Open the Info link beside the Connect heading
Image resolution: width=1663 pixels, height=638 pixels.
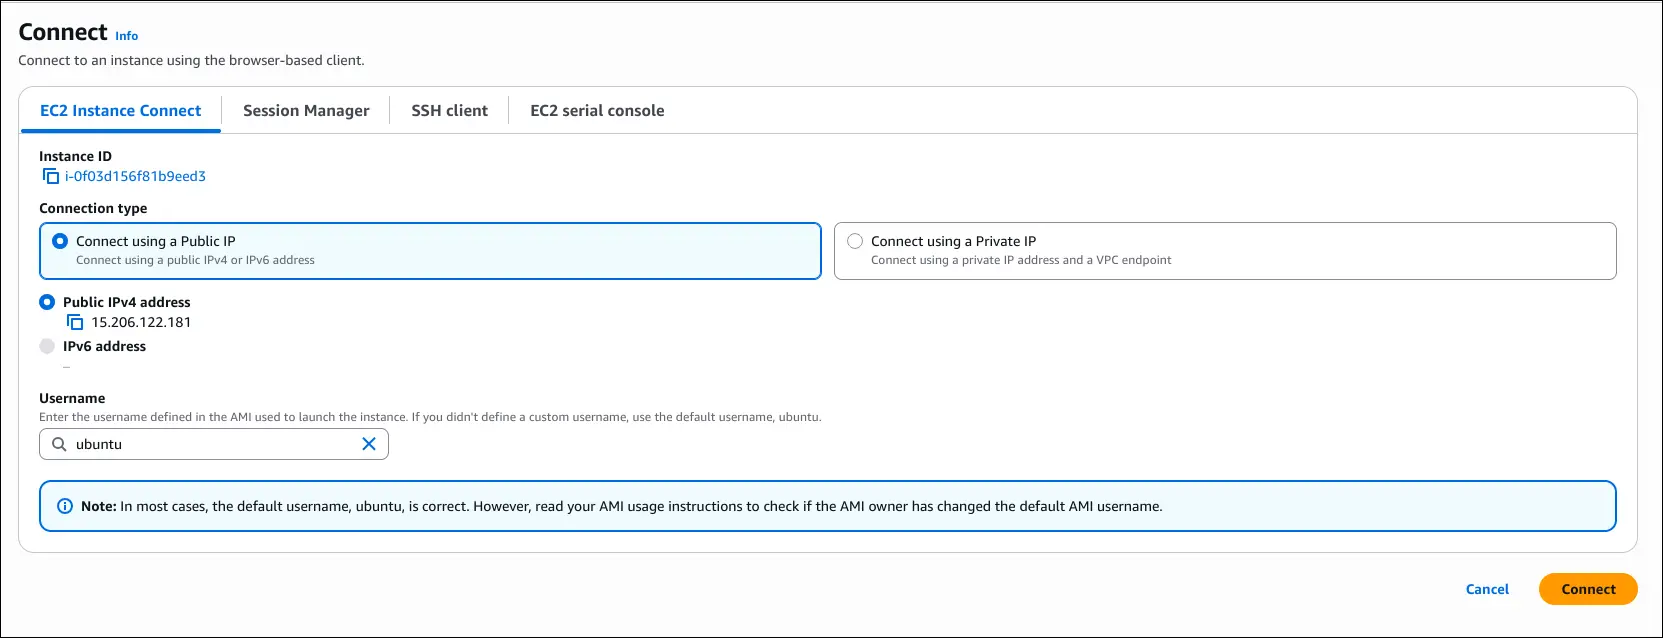pos(126,36)
